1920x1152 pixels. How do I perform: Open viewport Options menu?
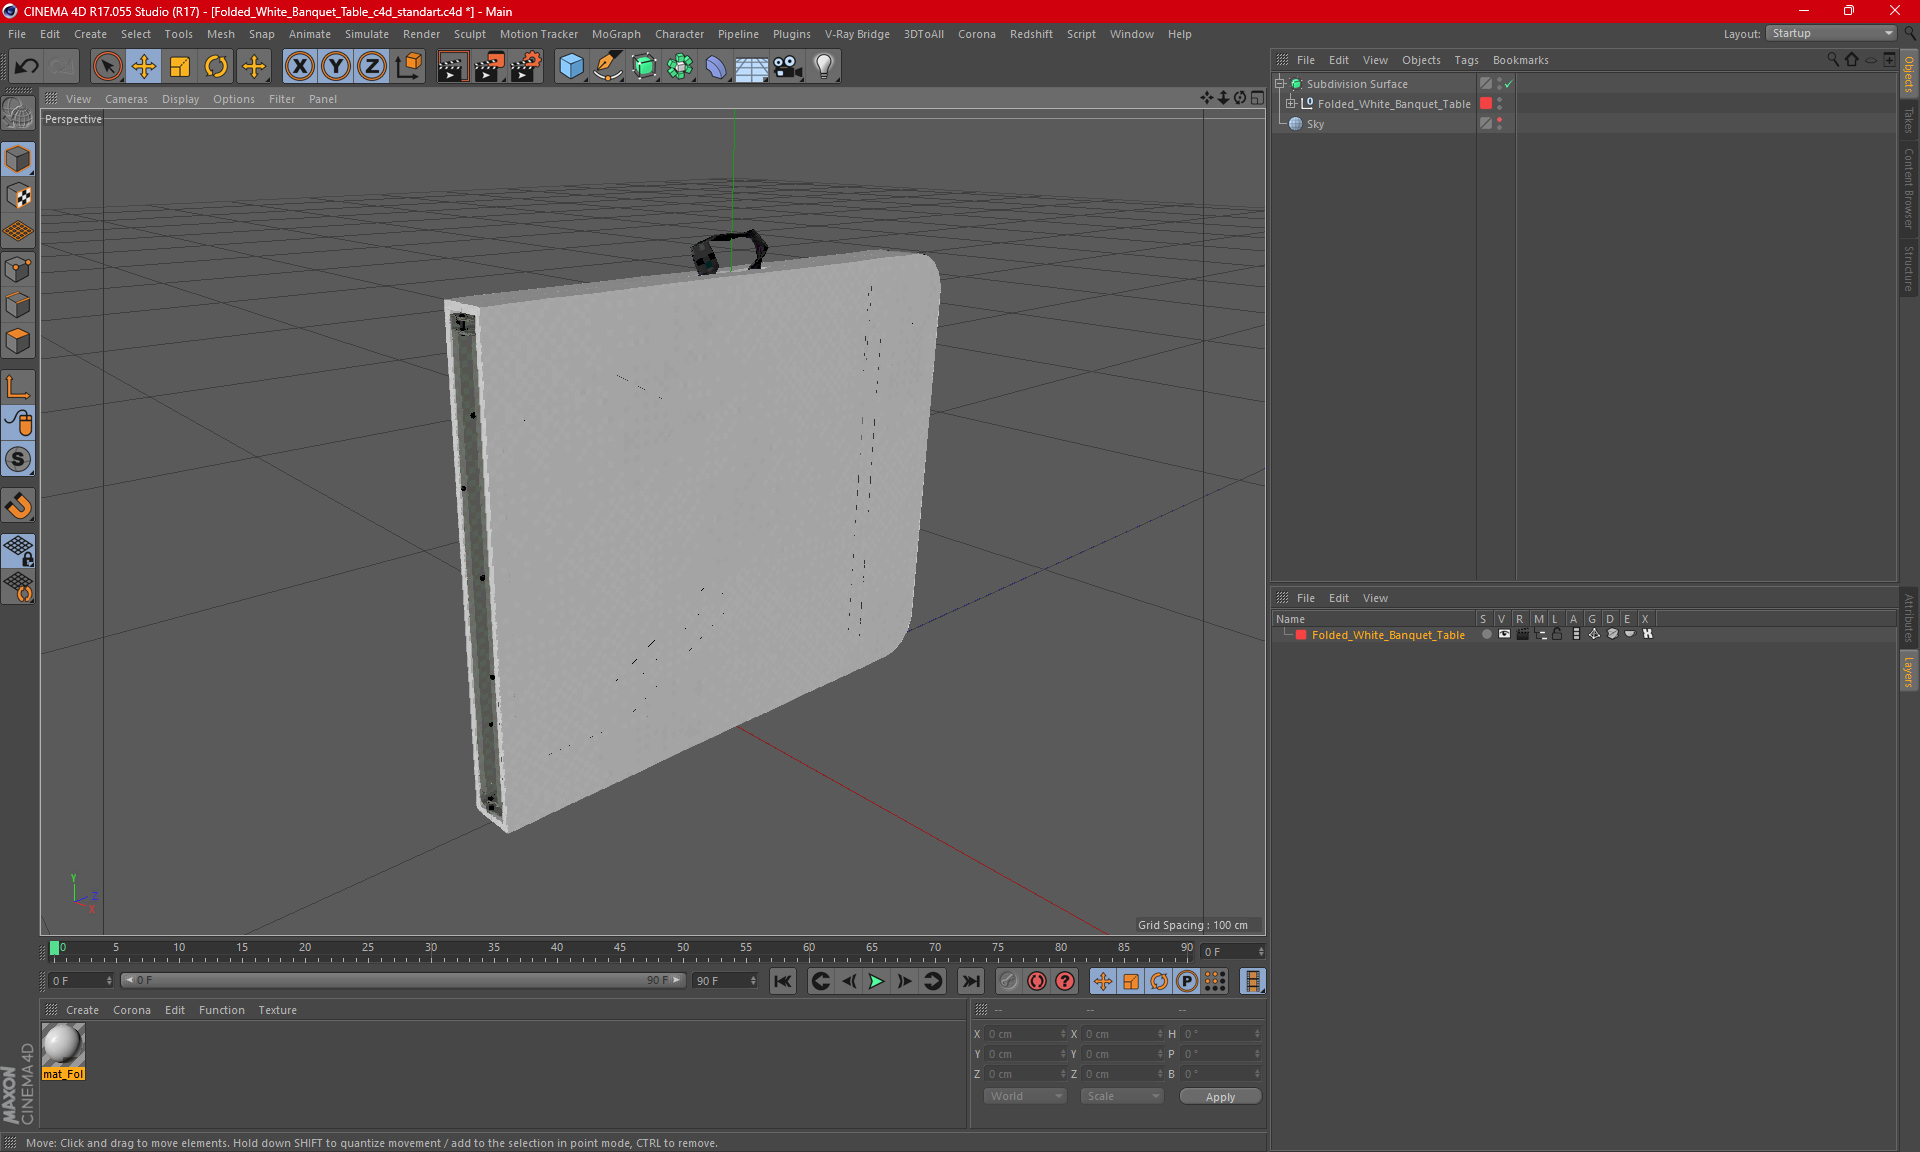[x=234, y=99]
